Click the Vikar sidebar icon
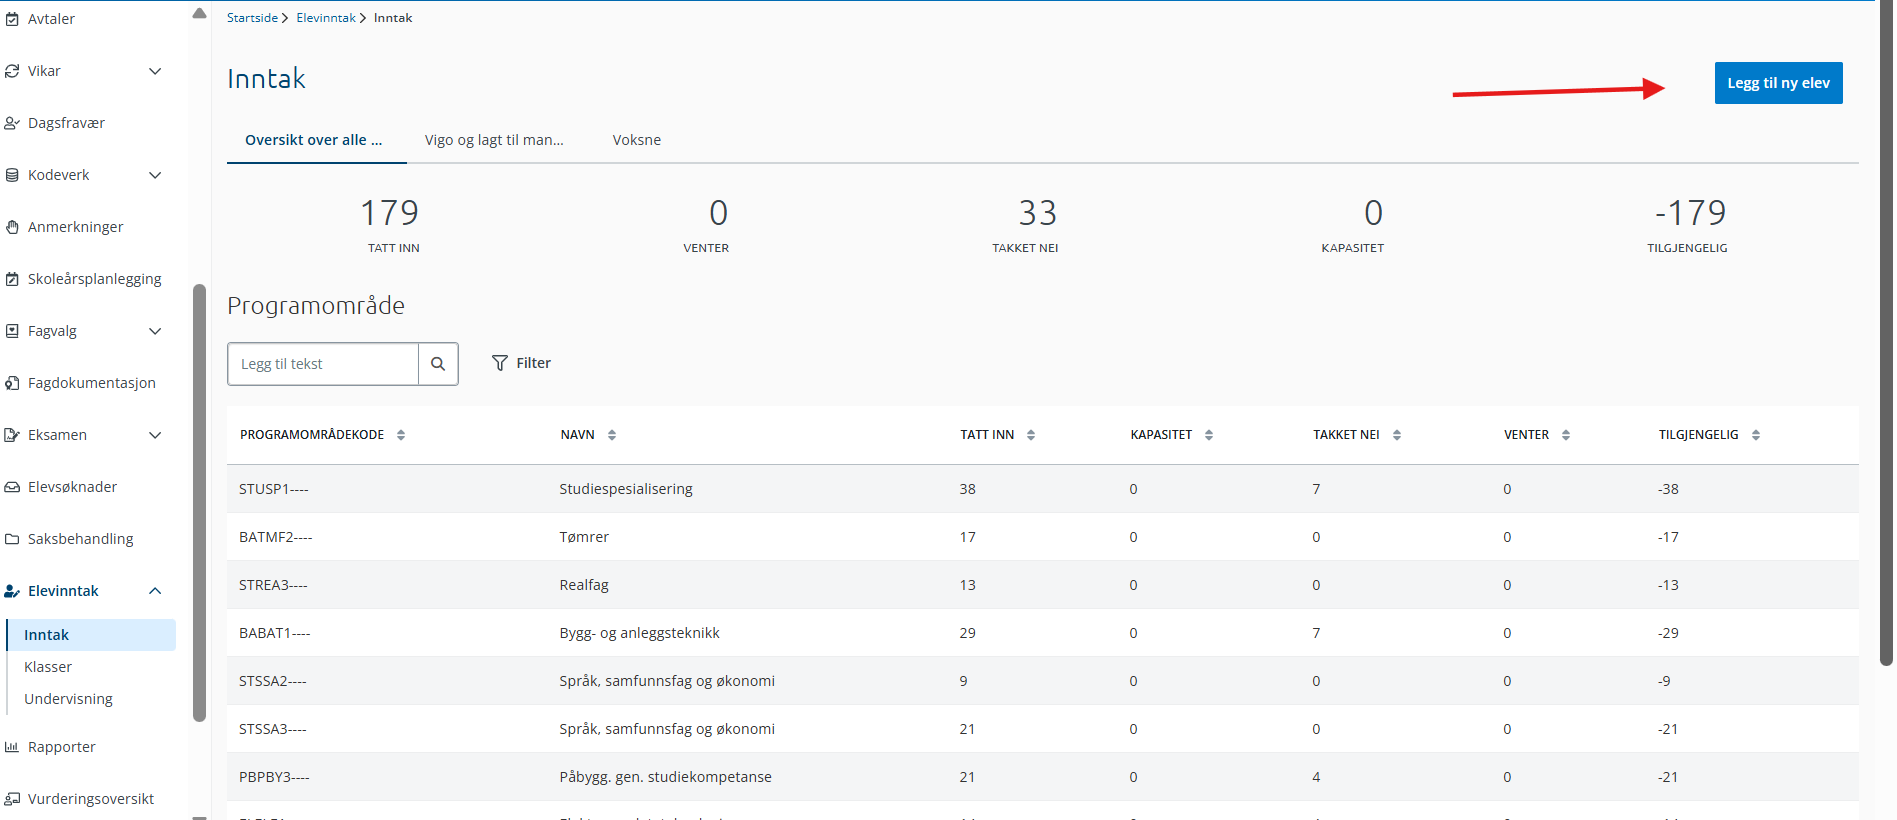Screen dimensions: 1897x820 click(12, 71)
